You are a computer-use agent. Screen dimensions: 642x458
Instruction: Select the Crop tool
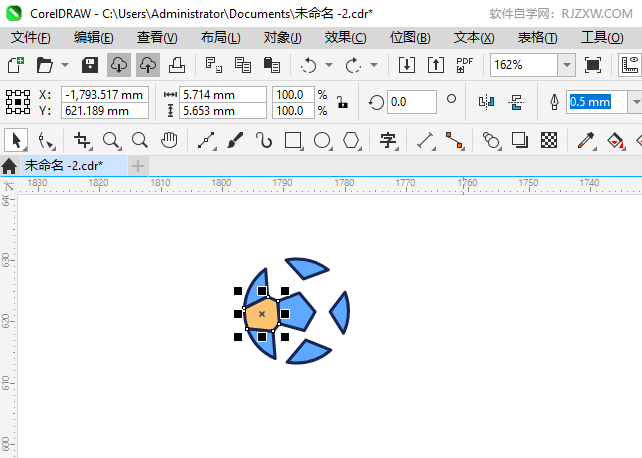point(82,140)
